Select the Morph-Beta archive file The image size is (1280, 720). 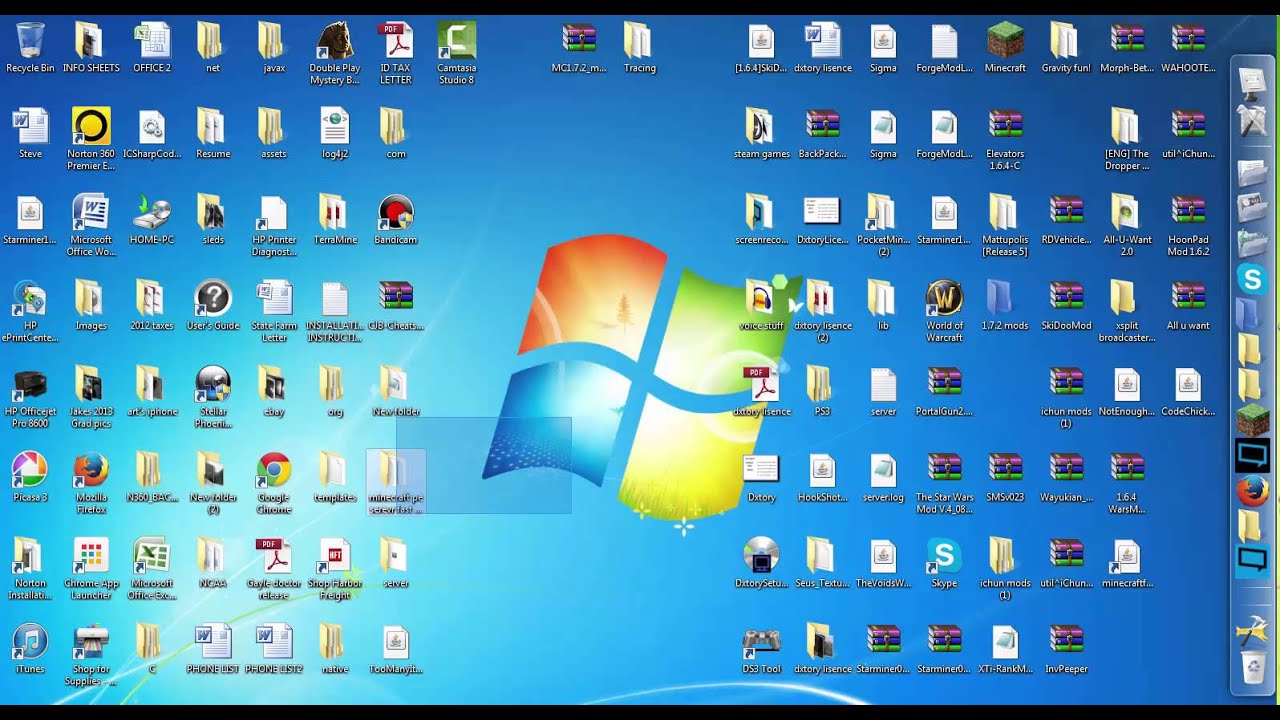(1127, 48)
